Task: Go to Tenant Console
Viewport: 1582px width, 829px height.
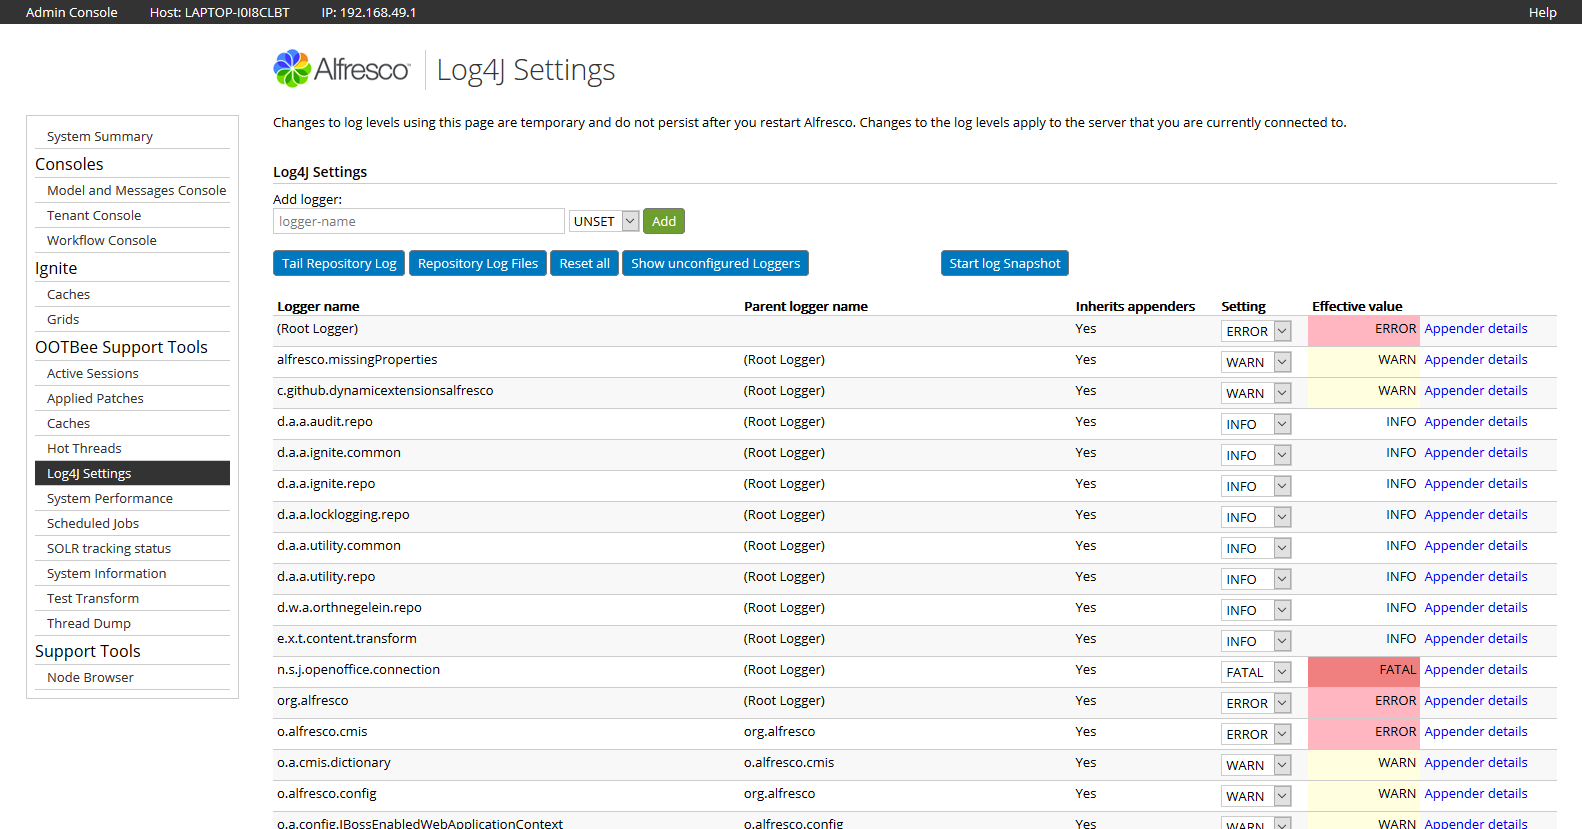Action: pos(94,215)
